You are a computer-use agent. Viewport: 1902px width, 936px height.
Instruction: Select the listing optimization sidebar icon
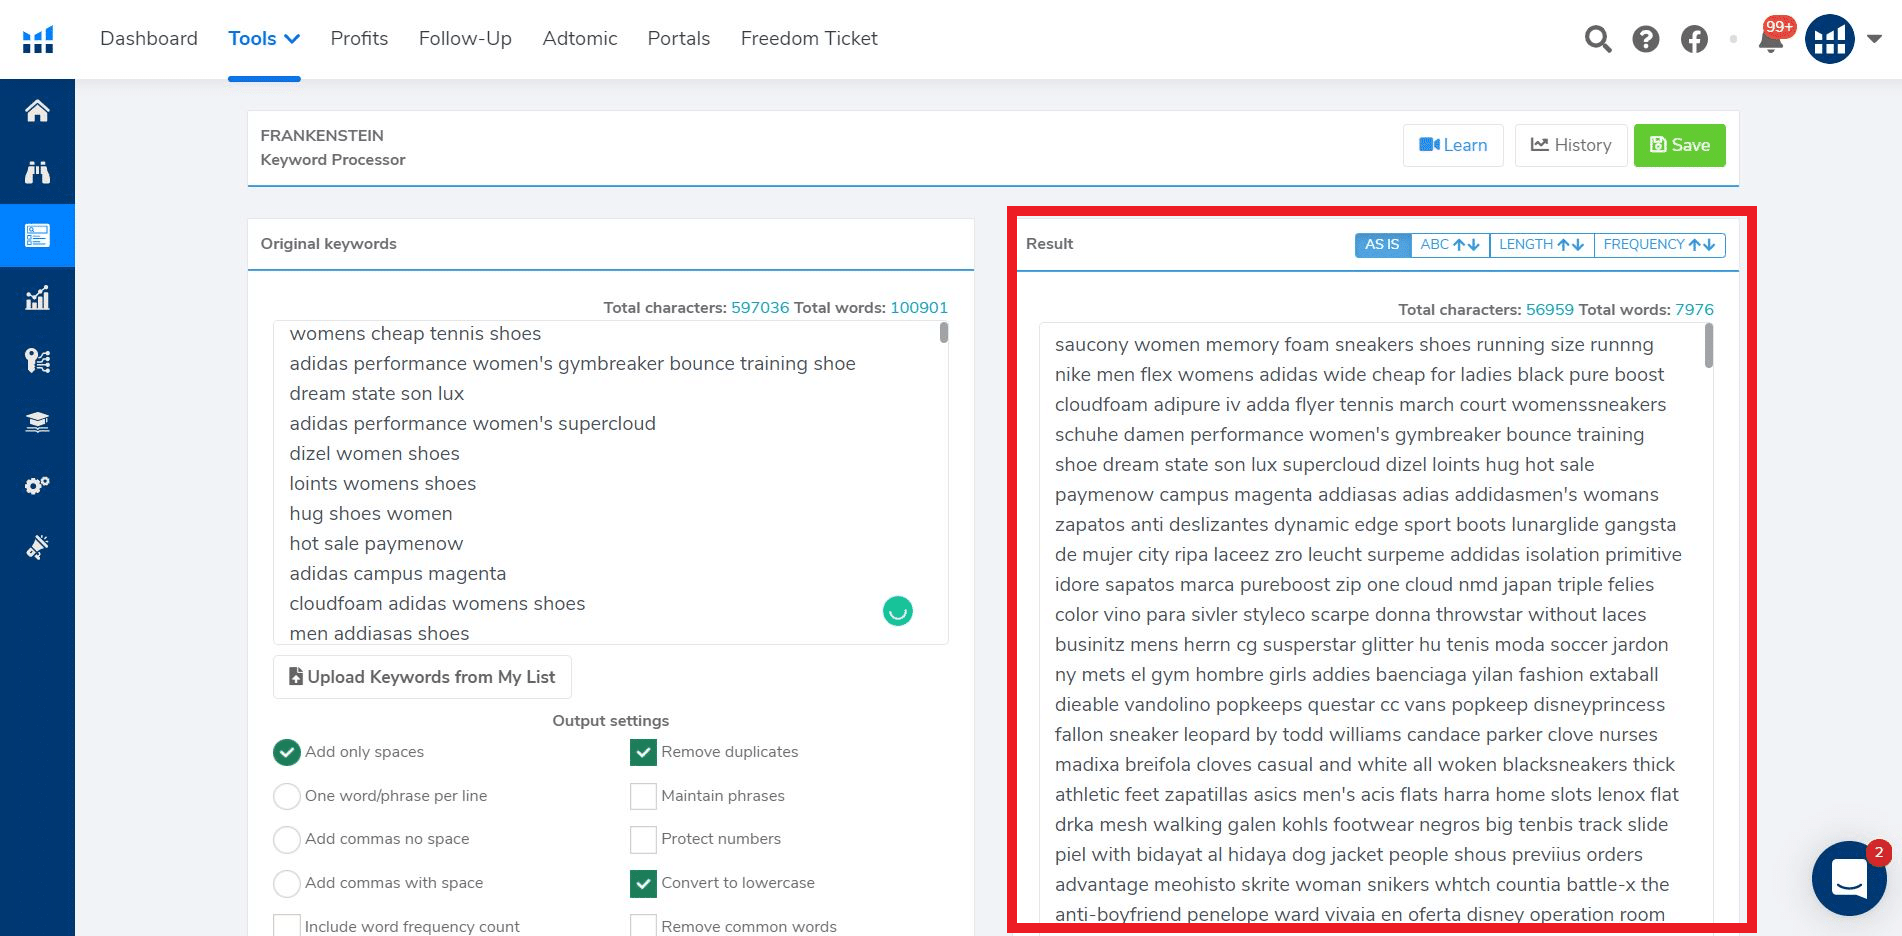point(37,235)
